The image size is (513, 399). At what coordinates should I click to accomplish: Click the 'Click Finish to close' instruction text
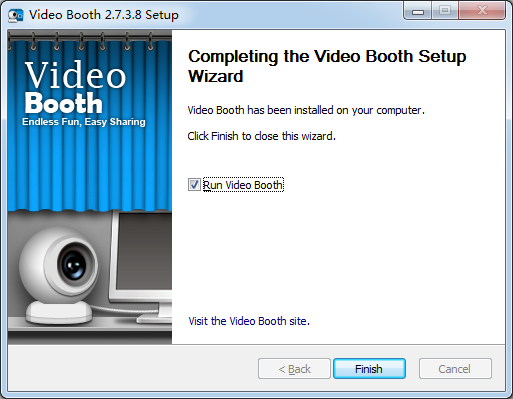tap(261, 136)
